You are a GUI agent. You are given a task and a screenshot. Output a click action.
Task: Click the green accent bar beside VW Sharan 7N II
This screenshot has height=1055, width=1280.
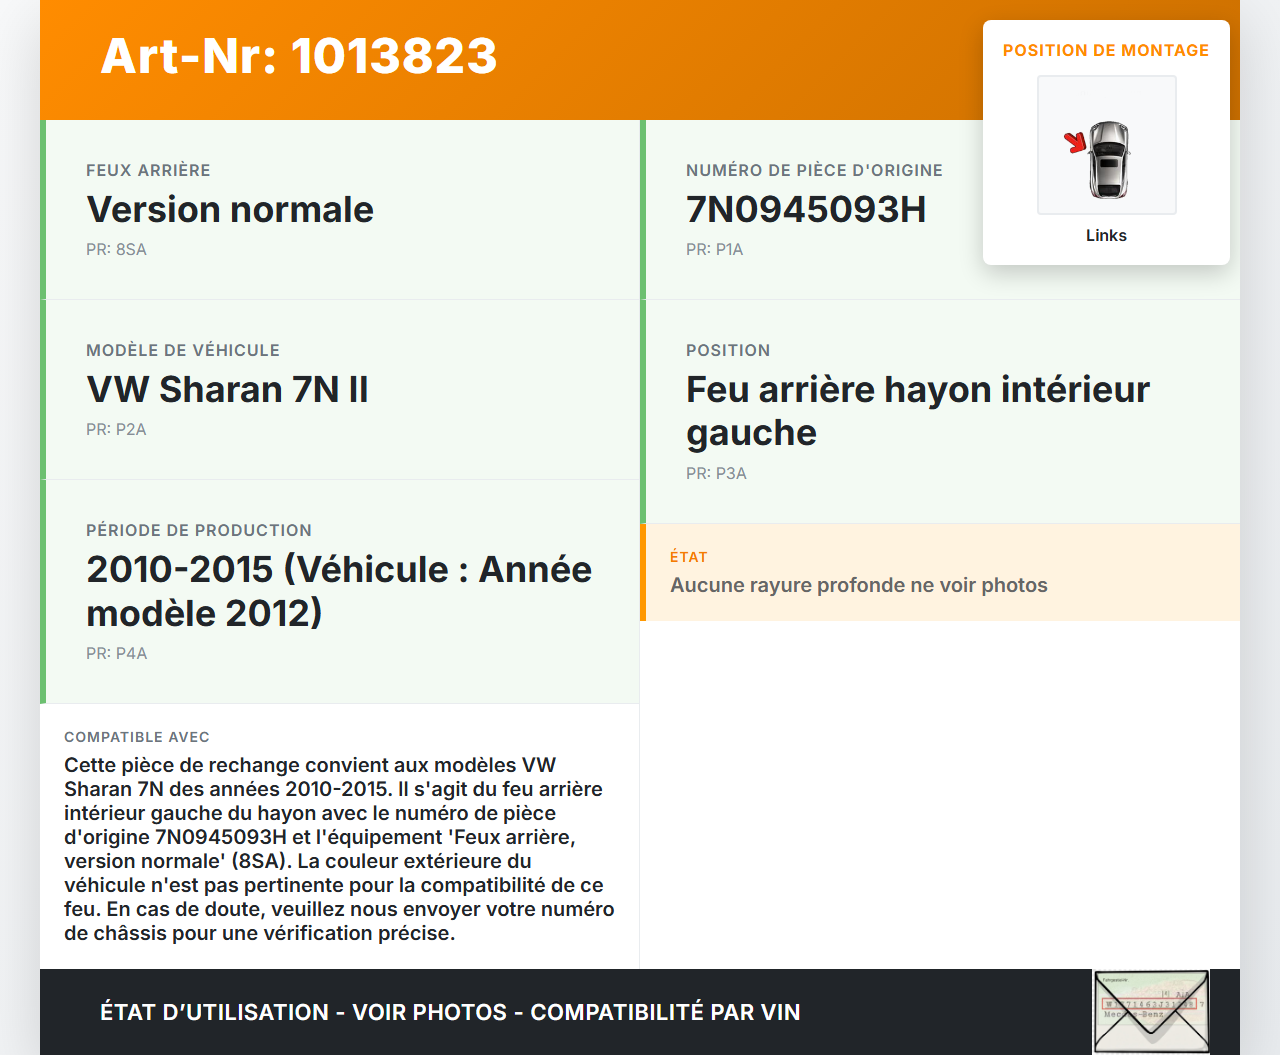click(x=43, y=389)
